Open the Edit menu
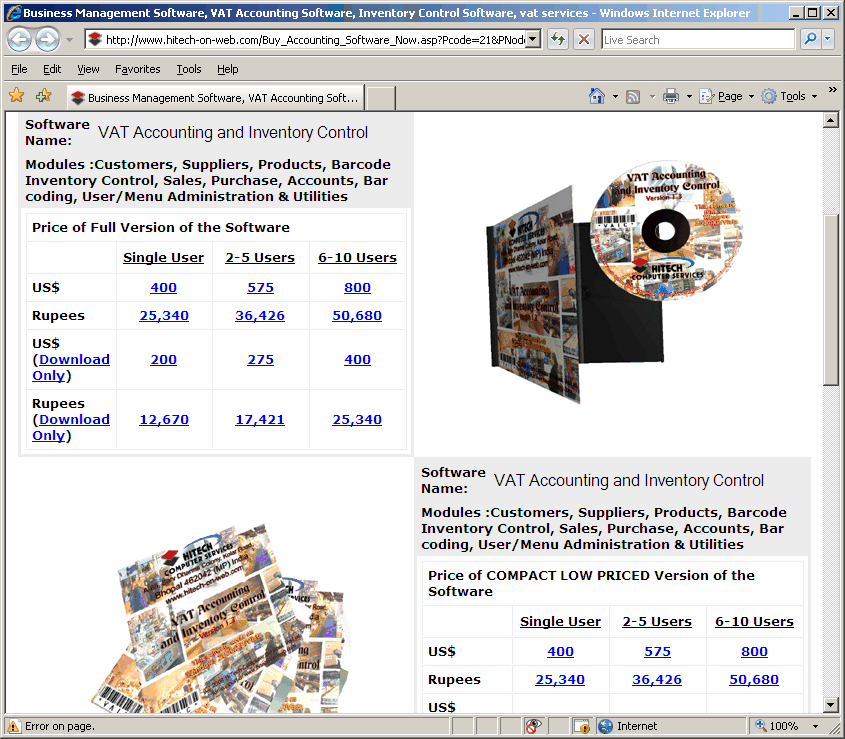 pos(52,69)
